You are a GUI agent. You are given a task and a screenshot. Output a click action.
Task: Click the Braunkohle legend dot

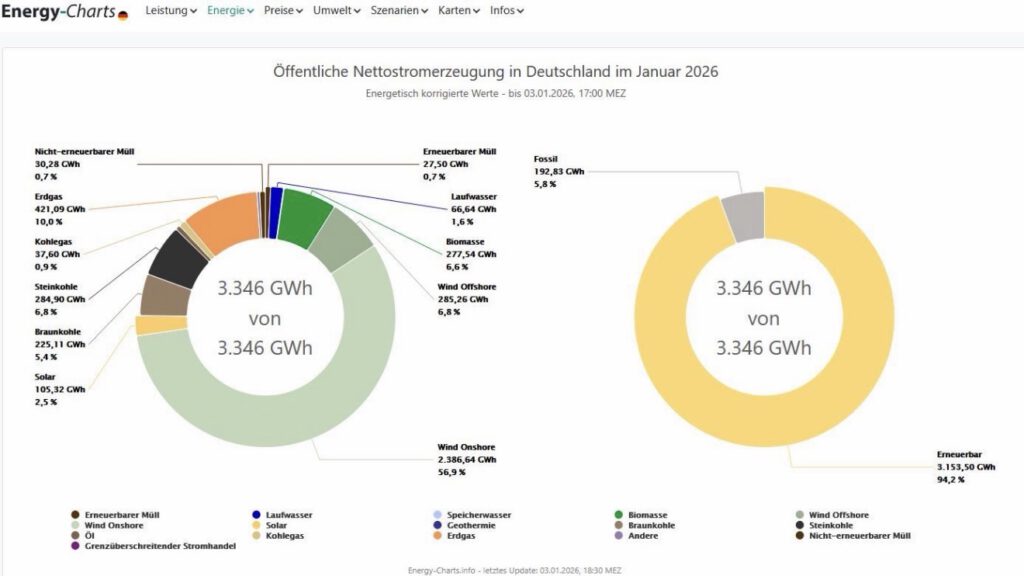click(x=621, y=525)
